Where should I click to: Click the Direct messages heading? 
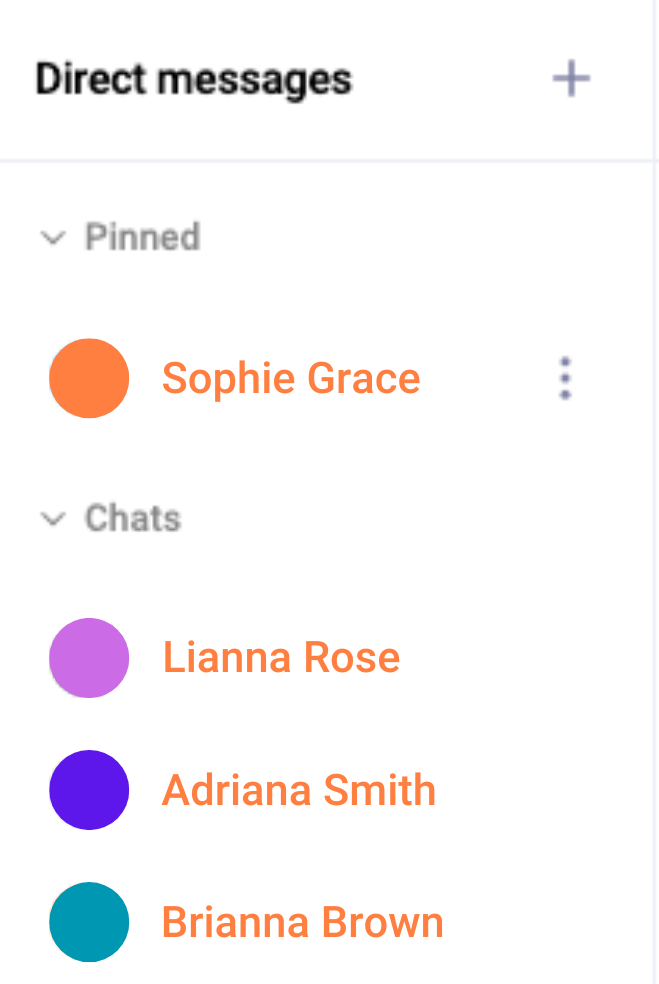click(194, 80)
